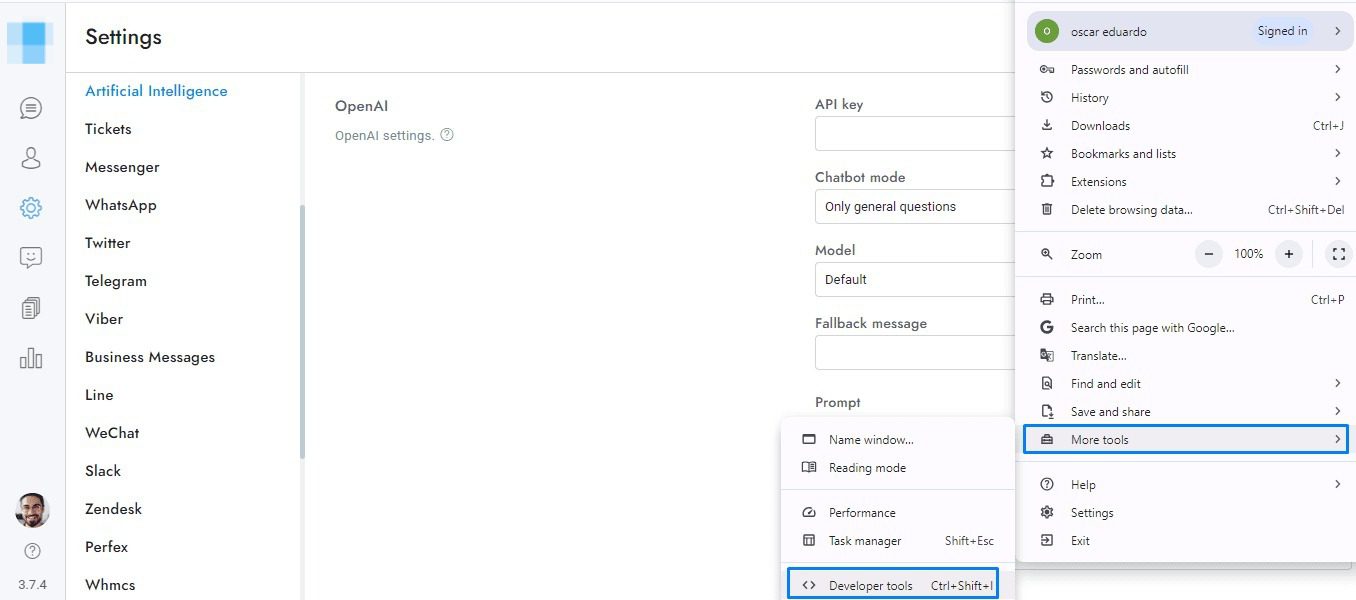Click the user profile avatar photo
Screen dimensions: 1356x600
32,510
